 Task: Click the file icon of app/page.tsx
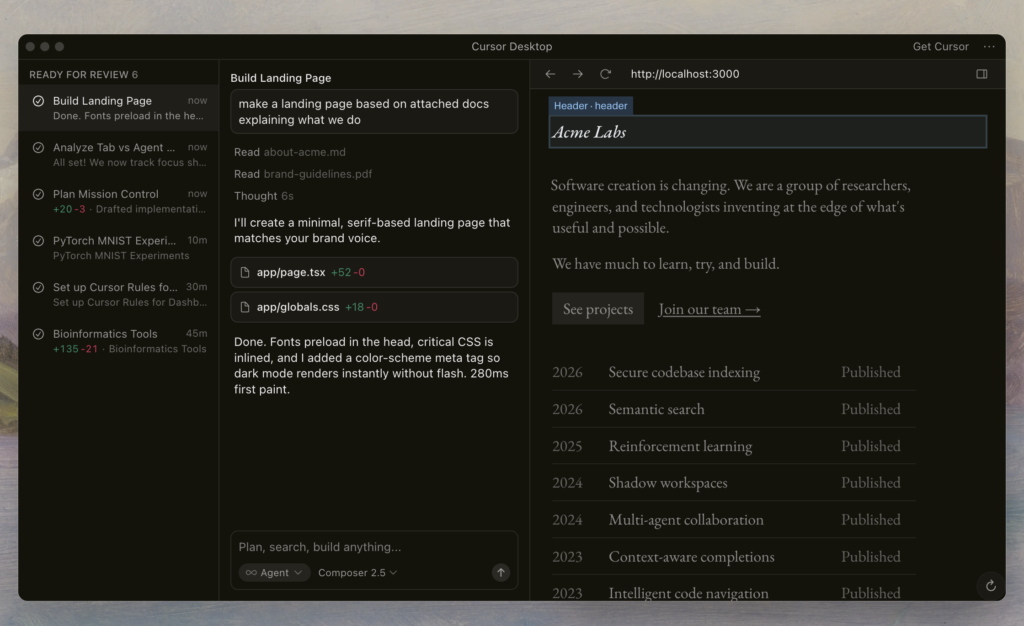pos(245,272)
